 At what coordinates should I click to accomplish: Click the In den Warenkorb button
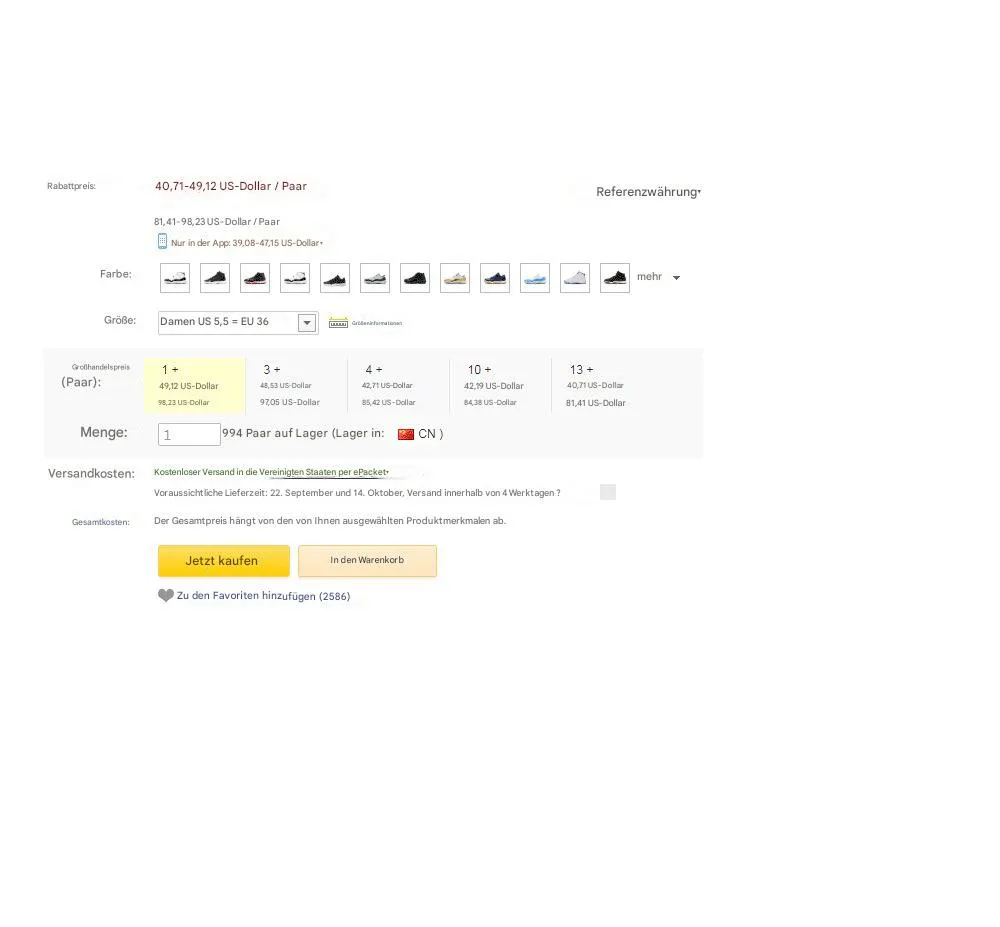pyautogui.click(x=367, y=561)
